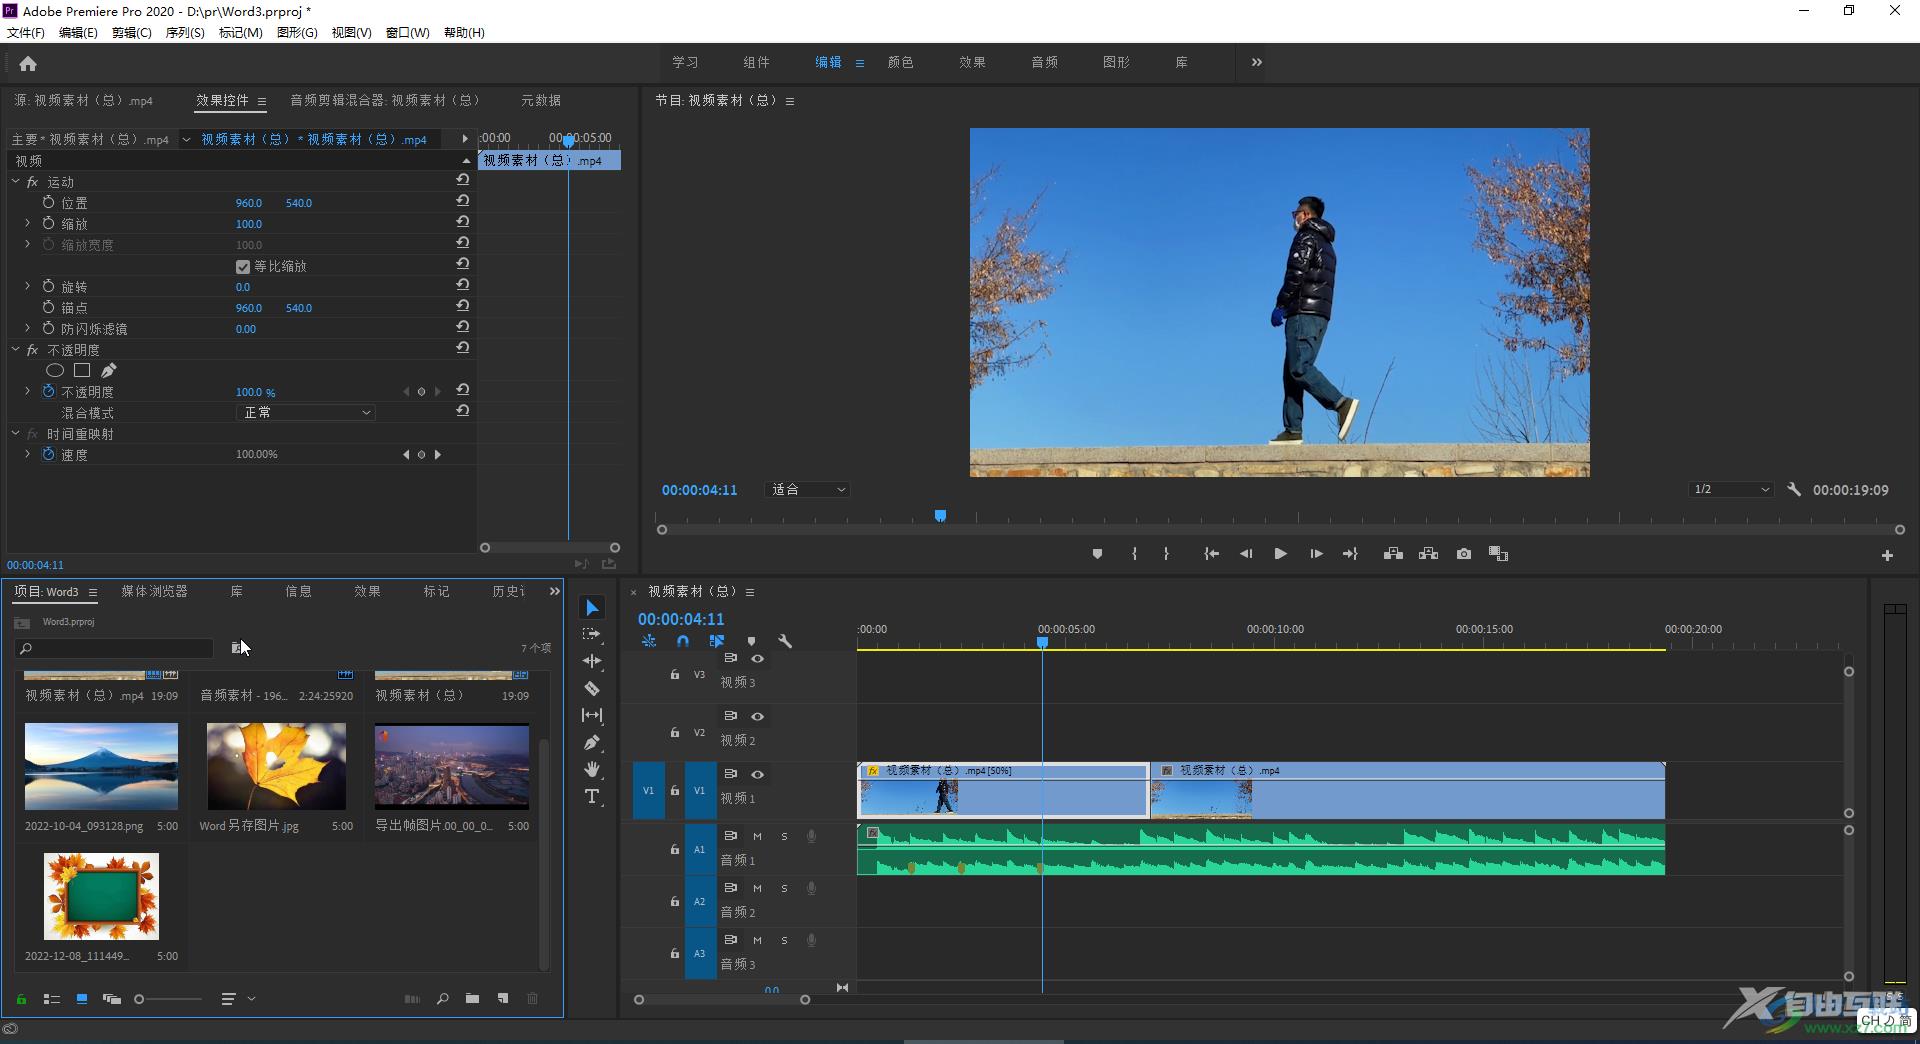Select the Type tool
Screen dimensions: 1920x1044
[x=592, y=796]
